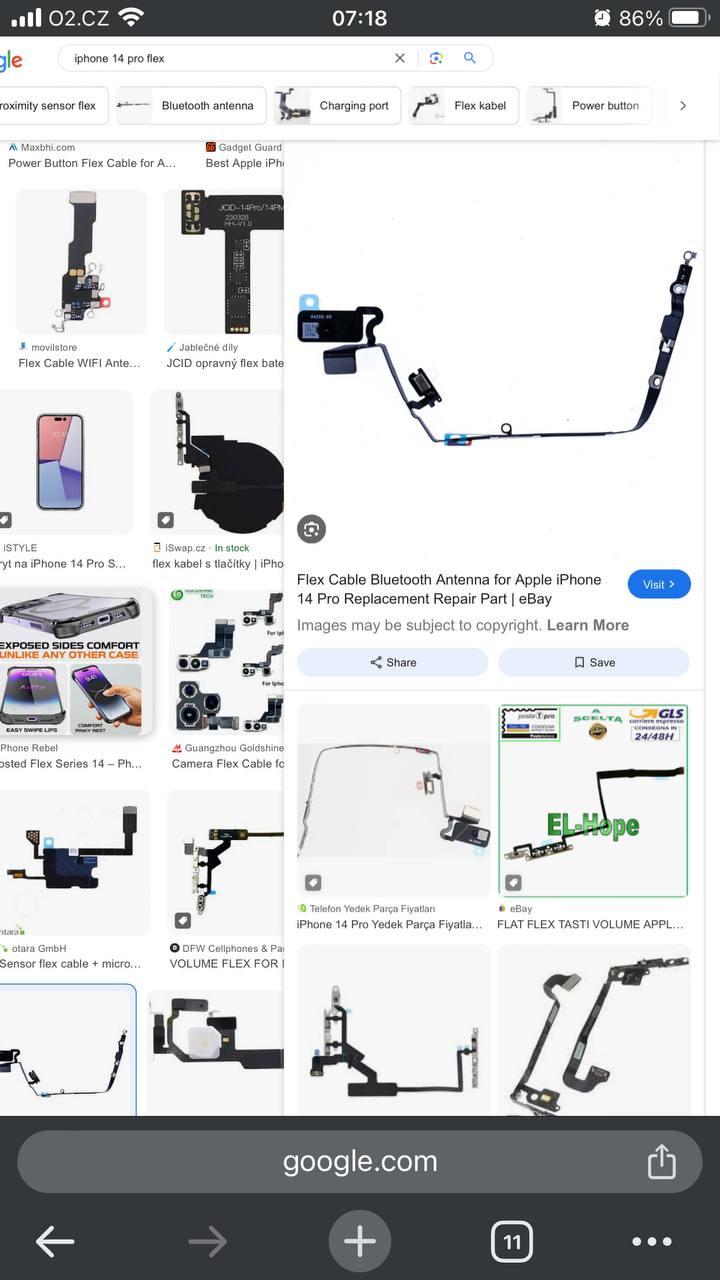
Task: Save the image with the Save button
Action: coord(594,662)
